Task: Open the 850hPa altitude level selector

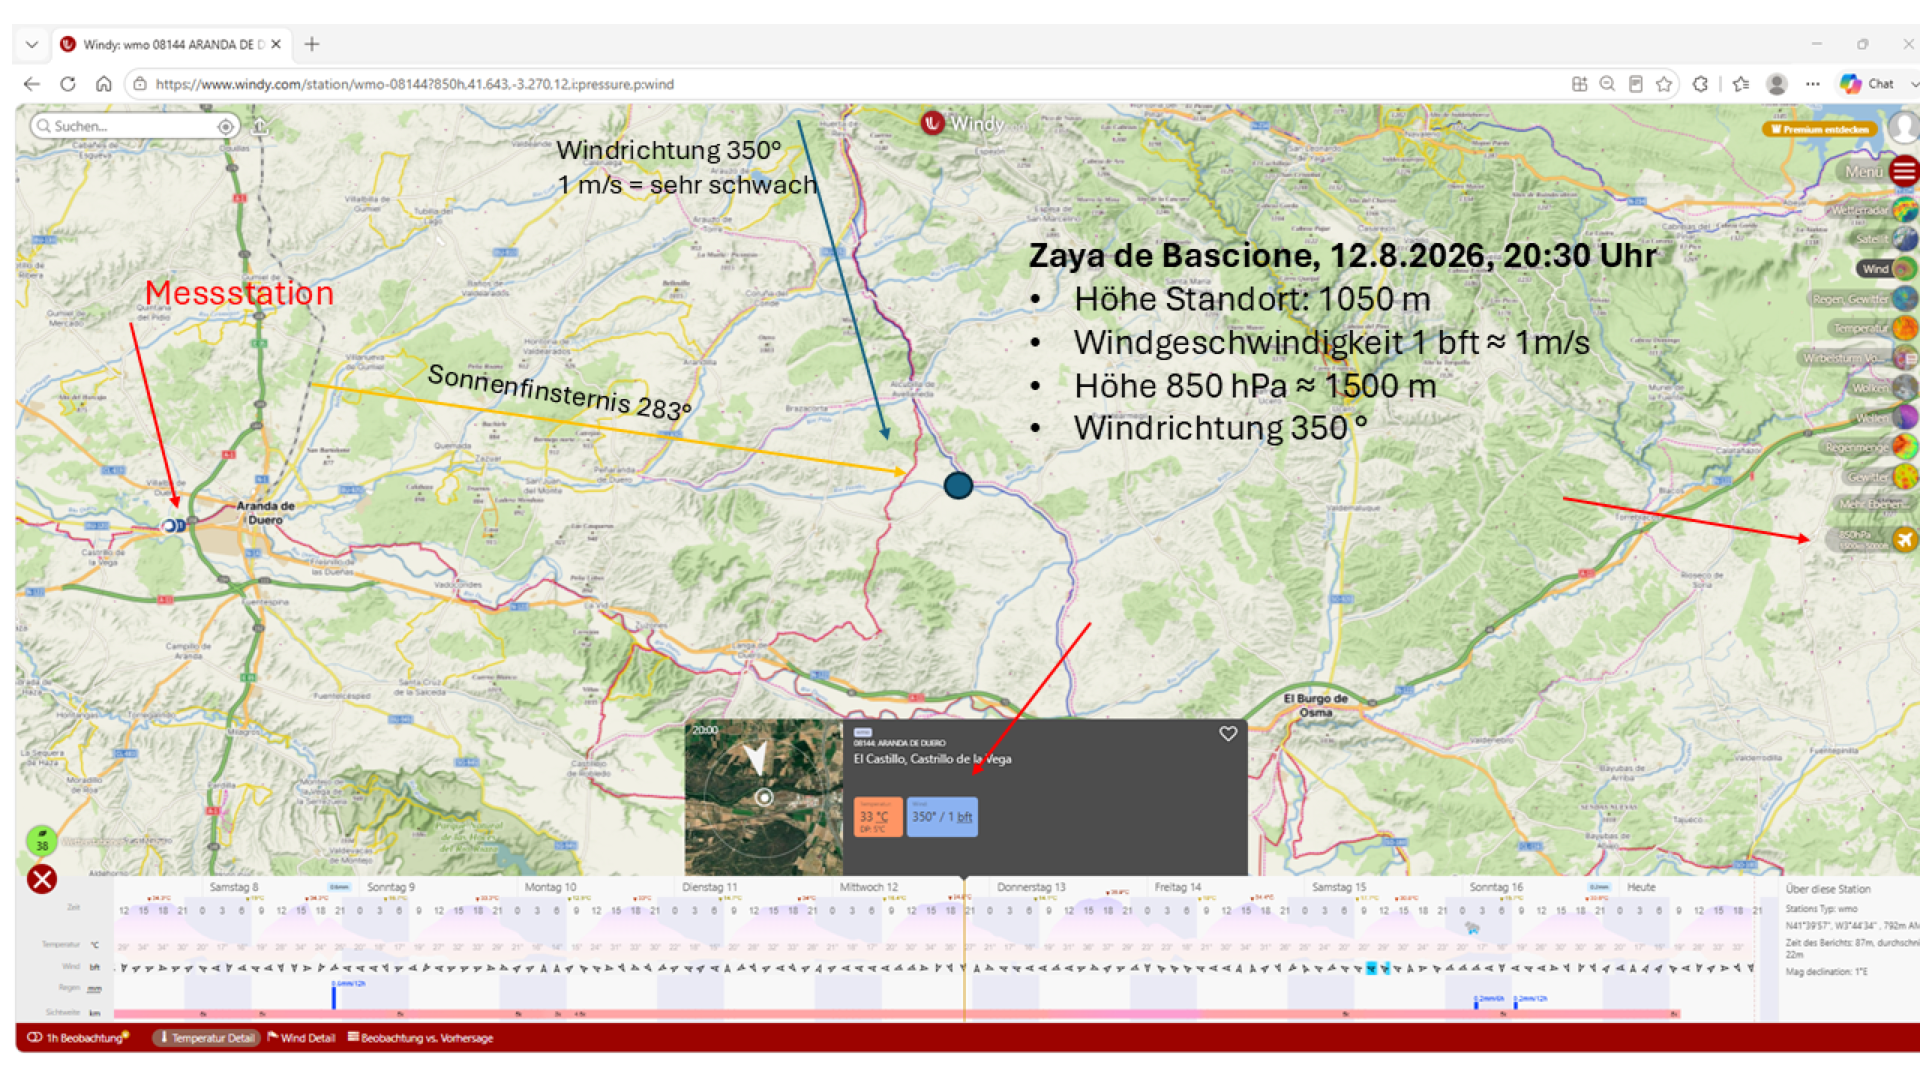Action: pyautogui.click(x=1872, y=540)
